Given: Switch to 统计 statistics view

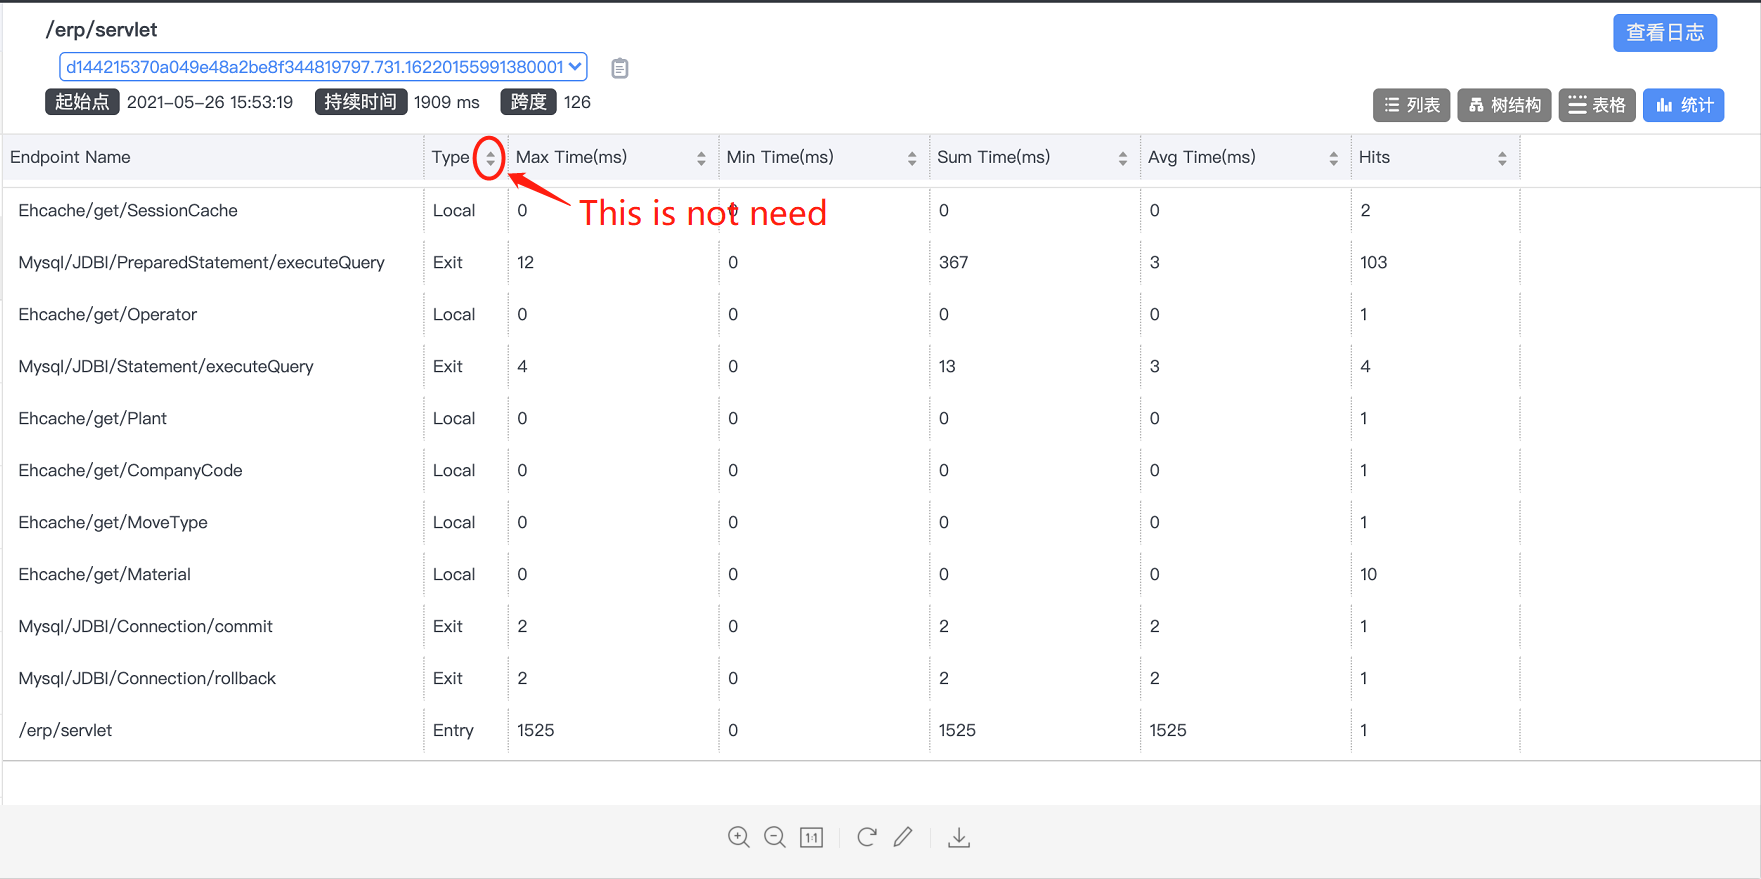Looking at the screenshot, I should tap(1684, 105).
